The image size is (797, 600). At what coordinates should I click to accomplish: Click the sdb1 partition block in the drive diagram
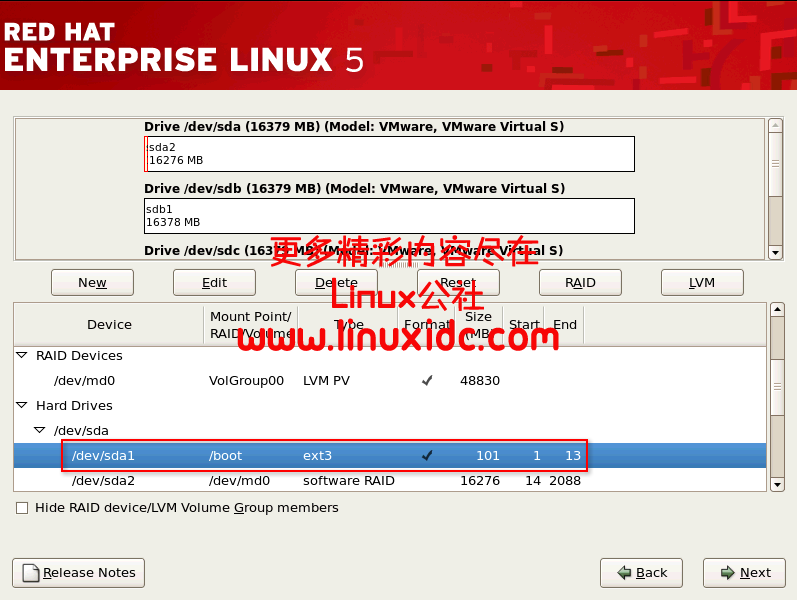point(390,216)
